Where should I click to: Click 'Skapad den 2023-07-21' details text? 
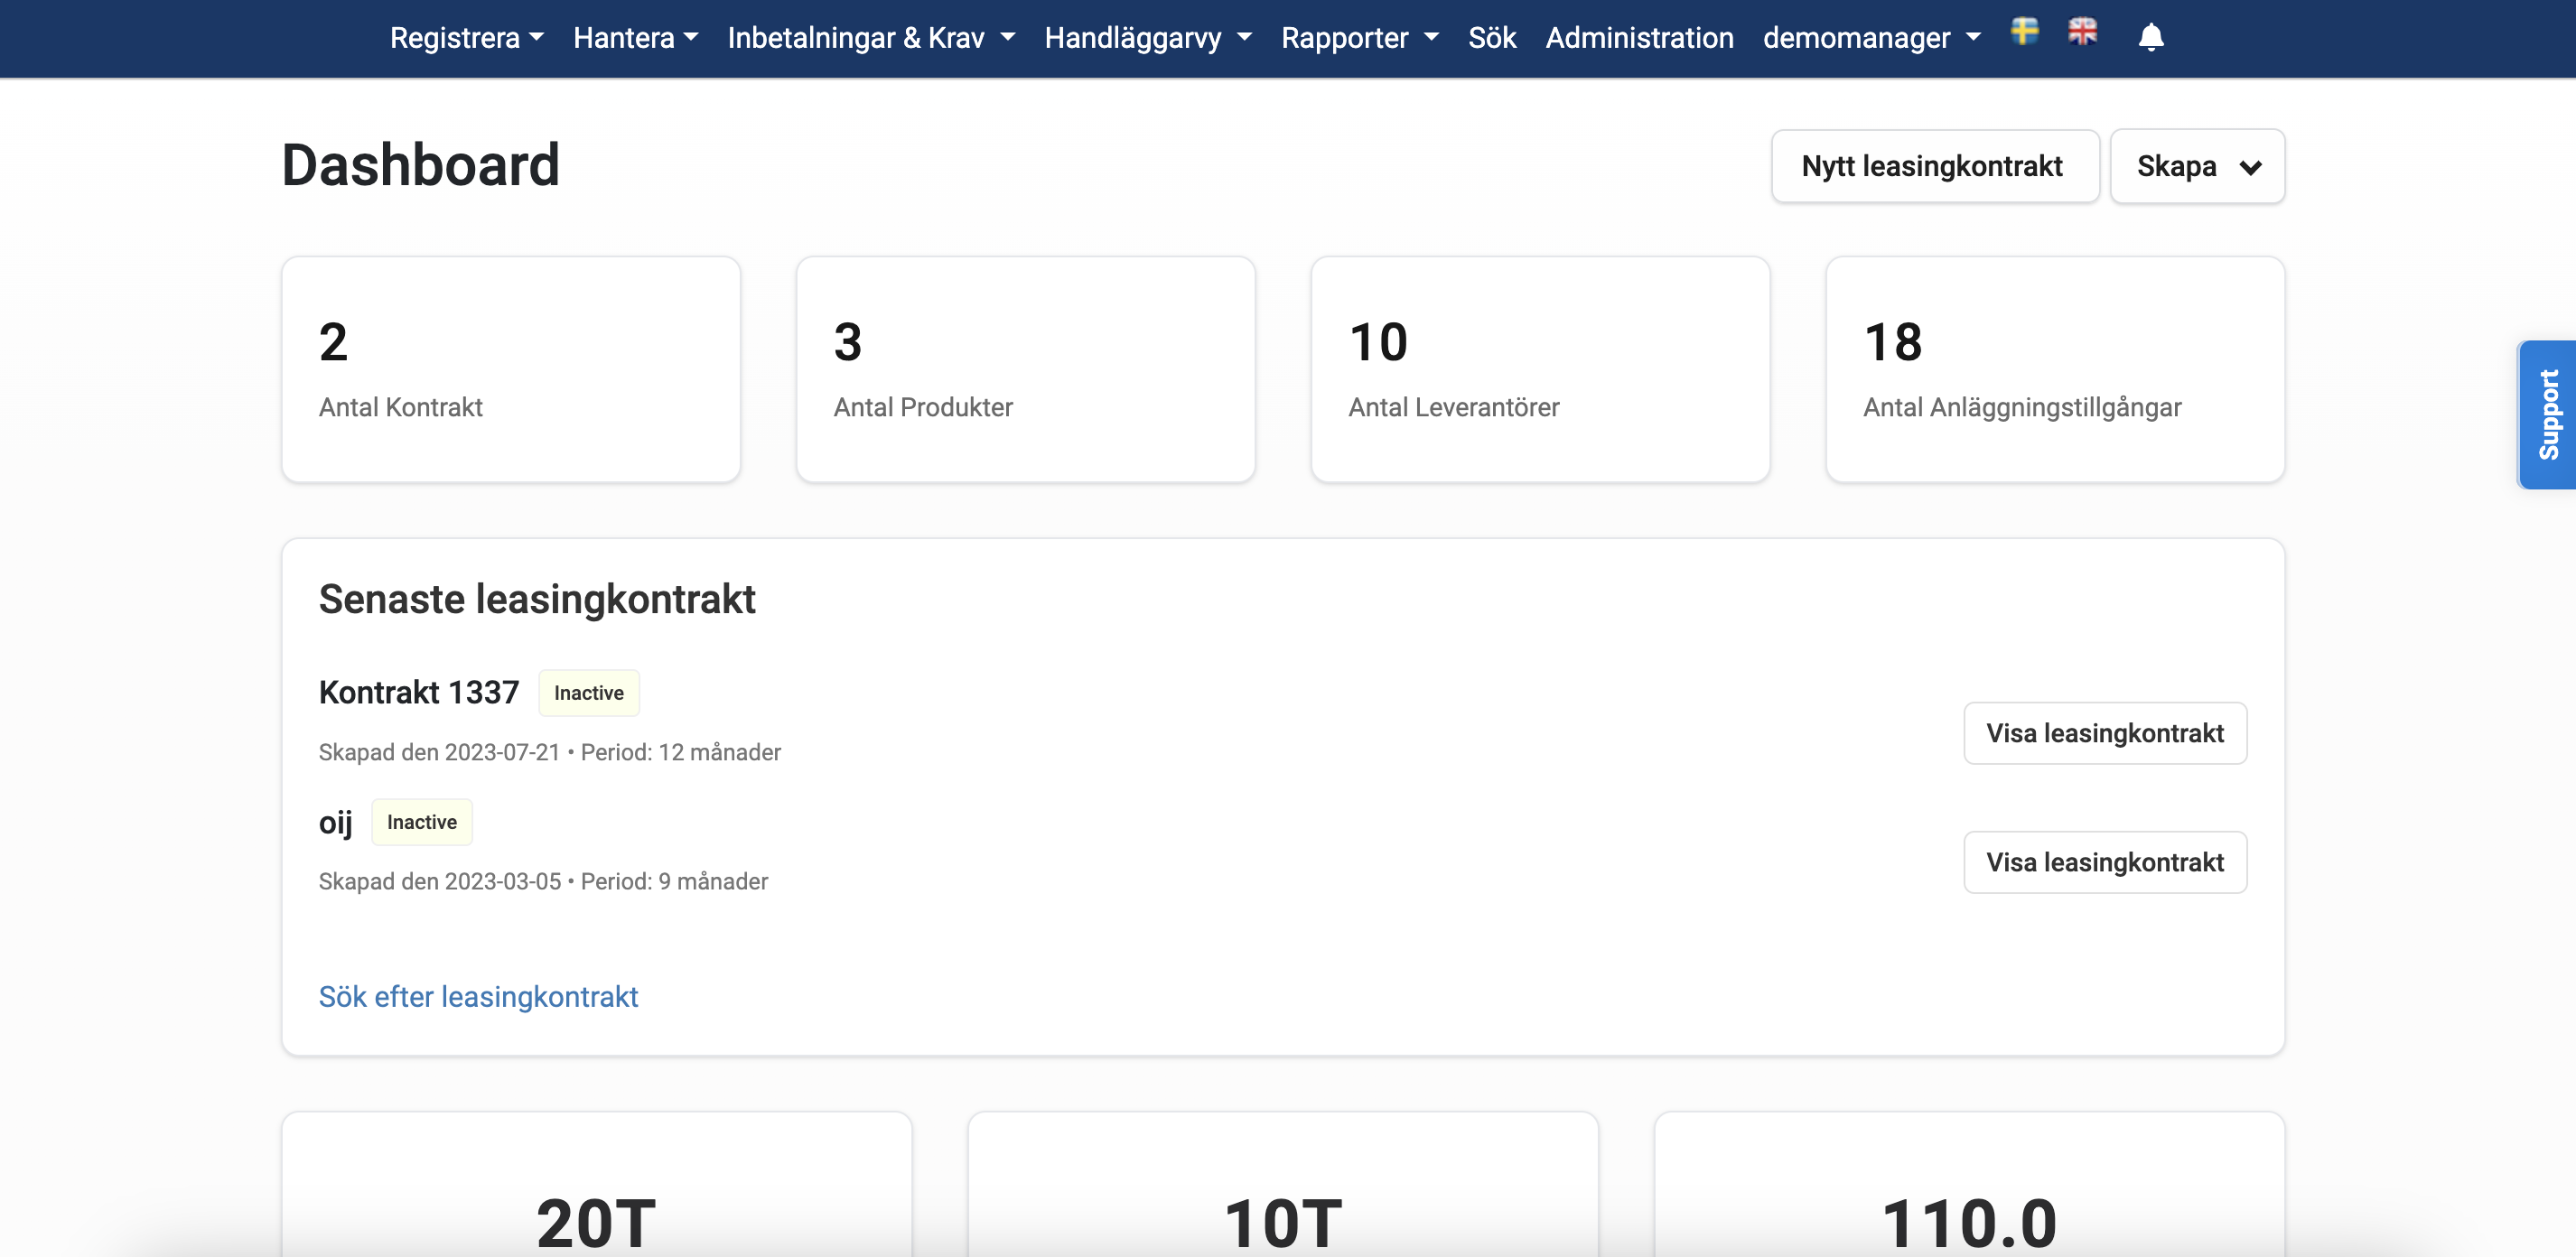tap(550, 752)
